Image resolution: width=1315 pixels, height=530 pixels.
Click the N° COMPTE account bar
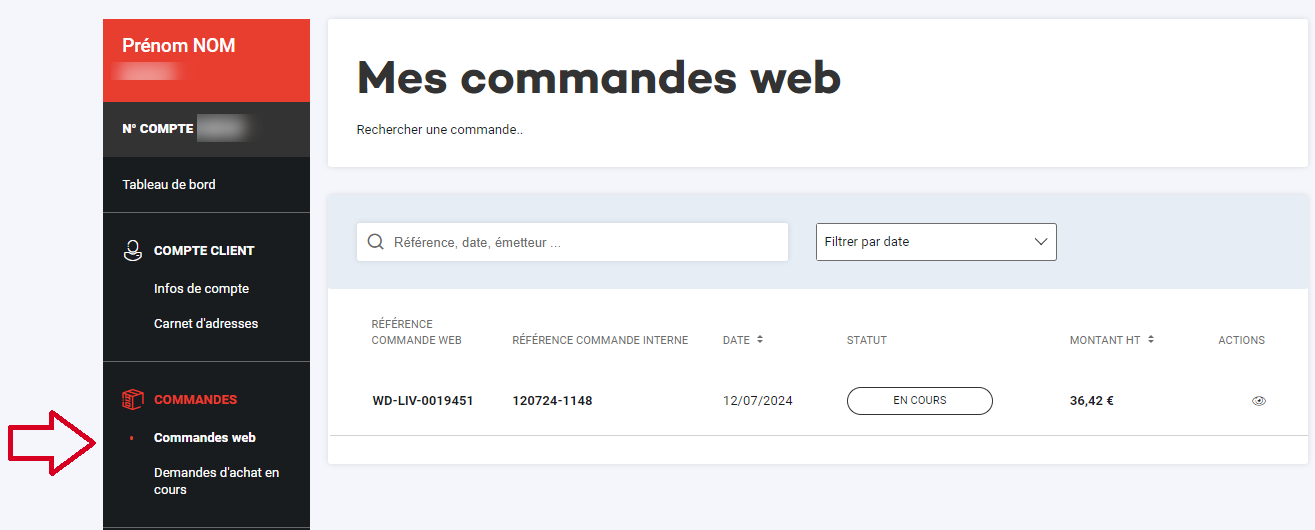[x=206, y=129]
